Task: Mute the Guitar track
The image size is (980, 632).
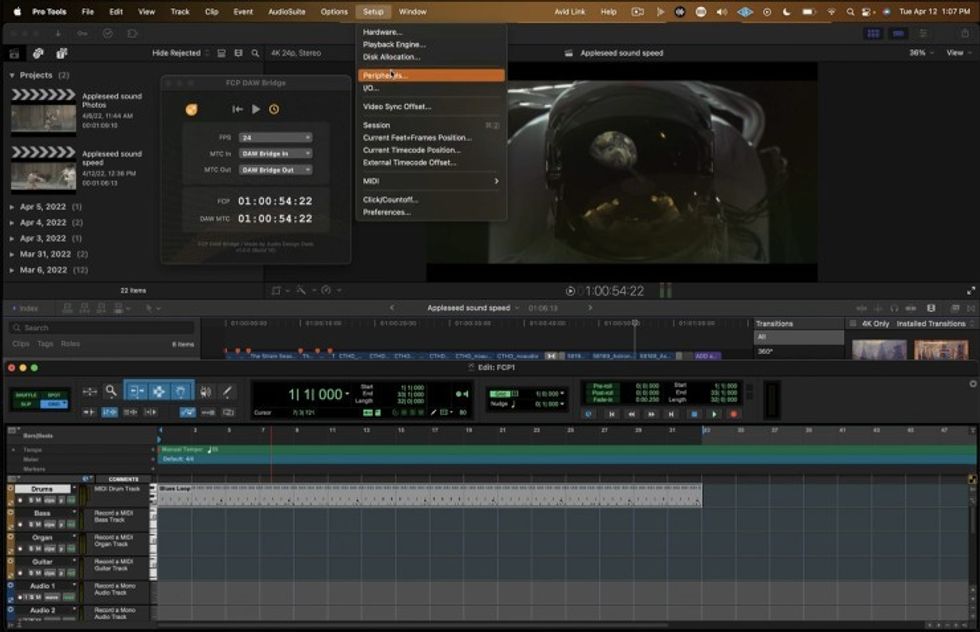Action: tap(38, 573)
